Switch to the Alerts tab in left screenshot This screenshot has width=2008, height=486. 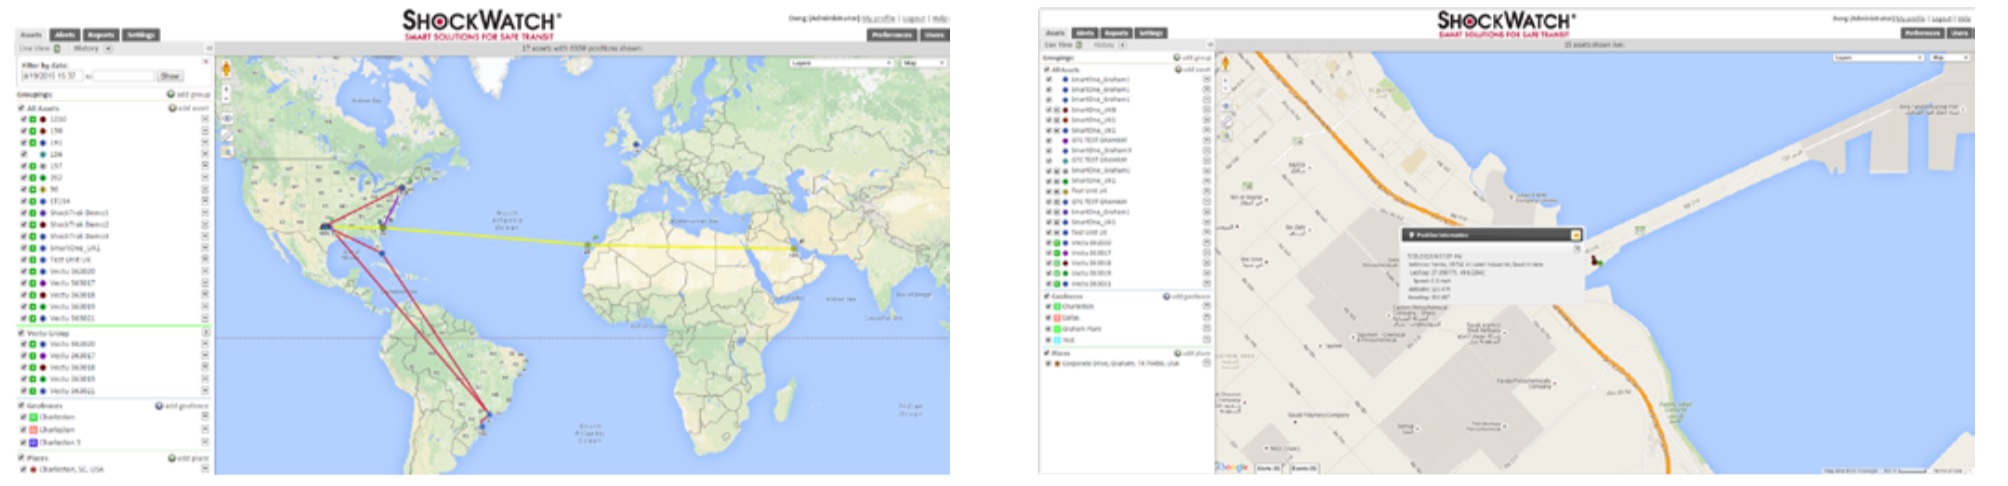coord(64,35)
